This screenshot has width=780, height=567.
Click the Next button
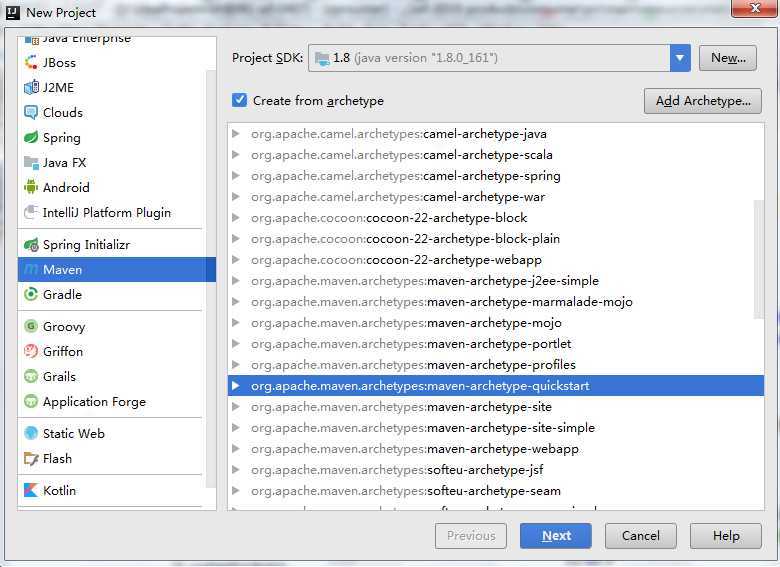pos(556,536)
